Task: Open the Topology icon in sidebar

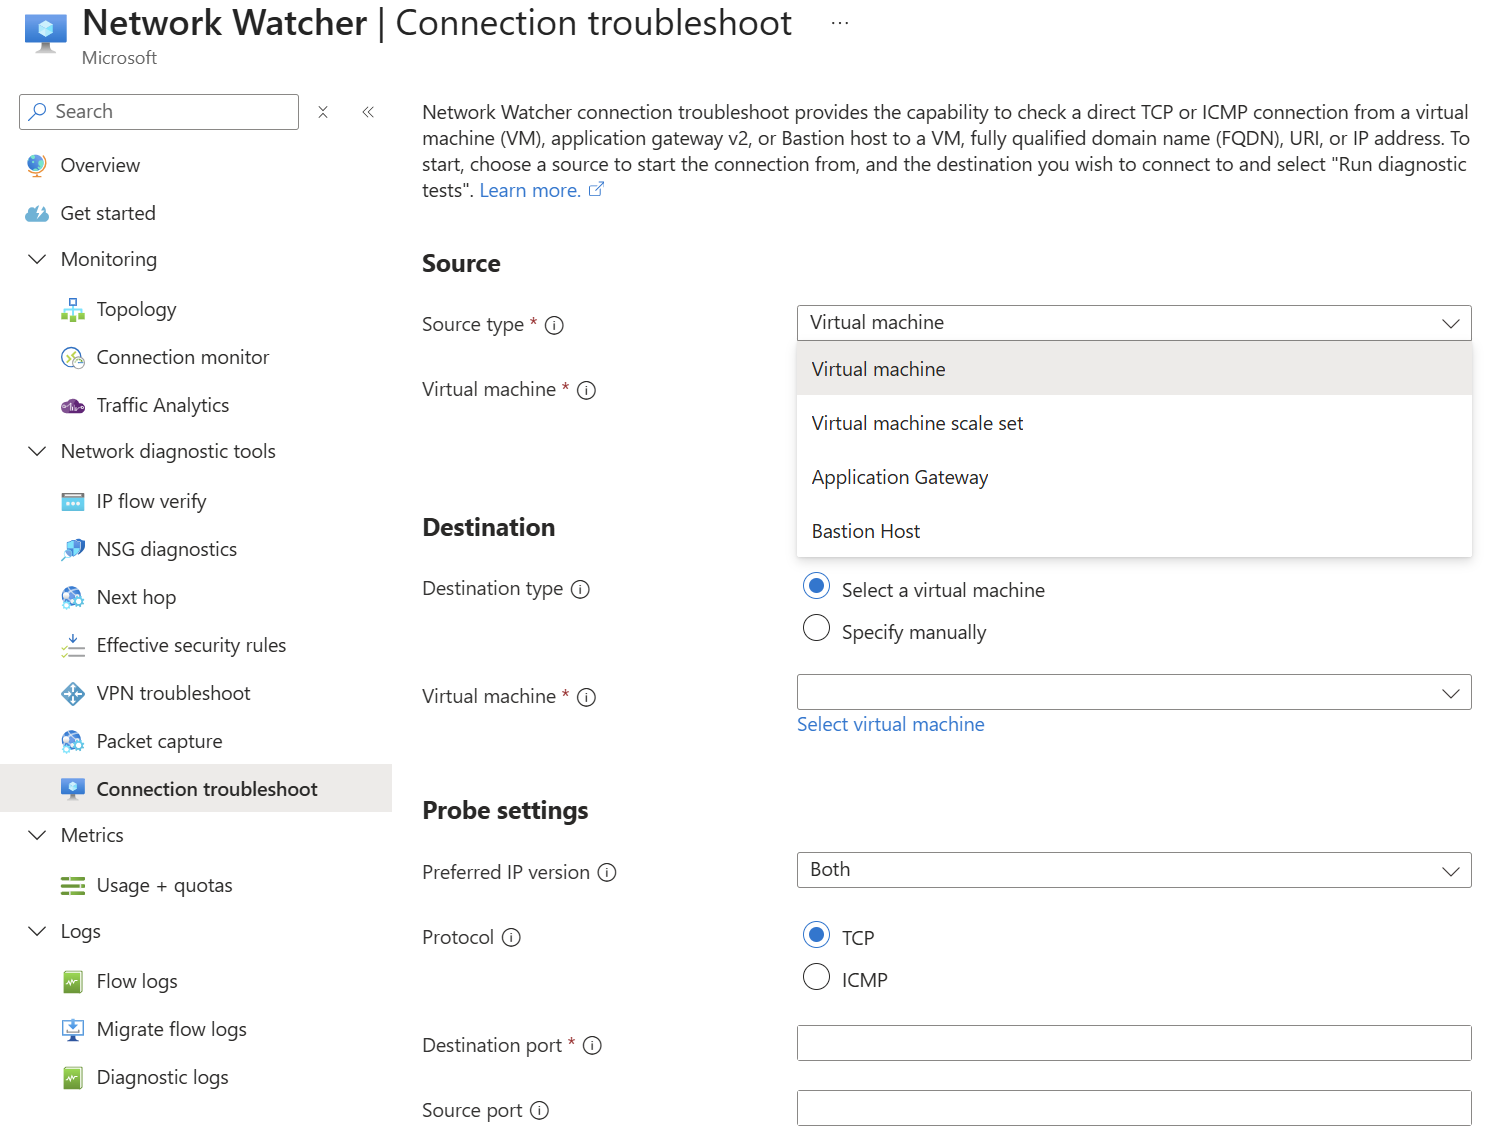Action: [73, 310]
